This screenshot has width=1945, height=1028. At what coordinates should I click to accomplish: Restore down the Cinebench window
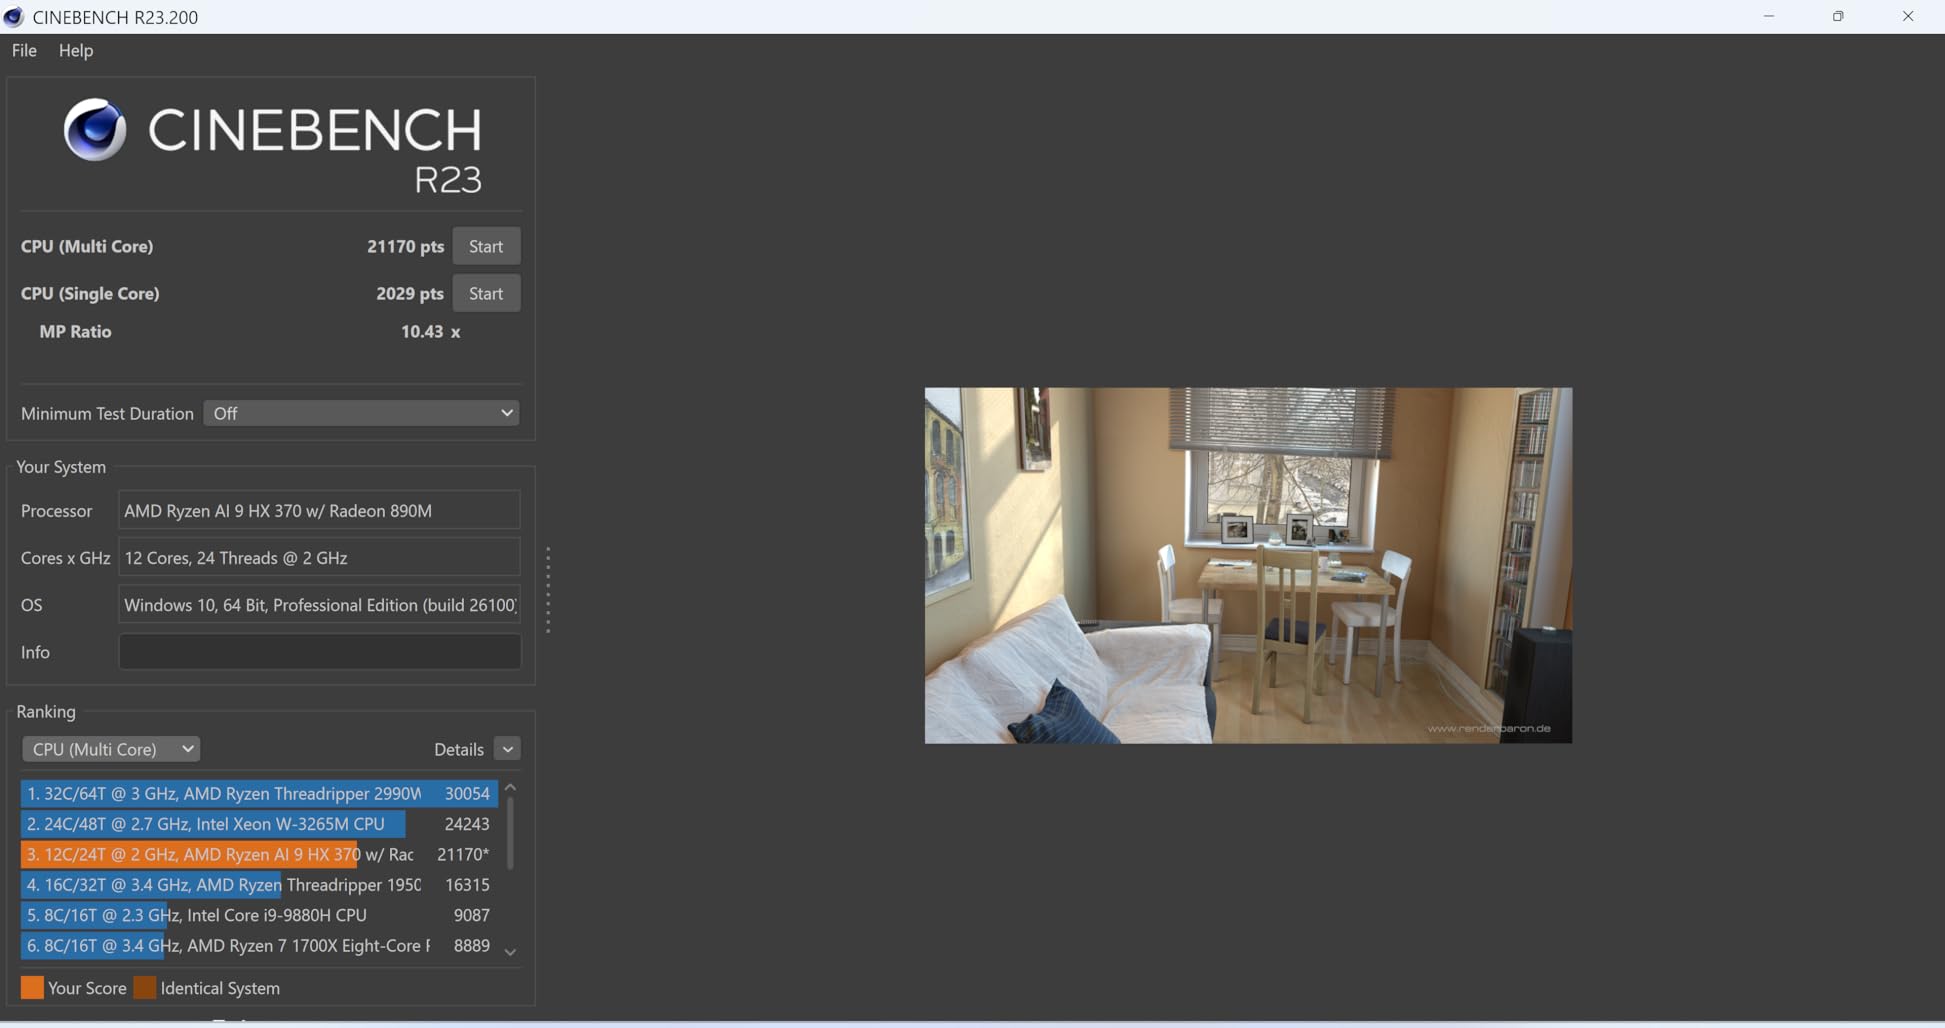pos(1838,16)
